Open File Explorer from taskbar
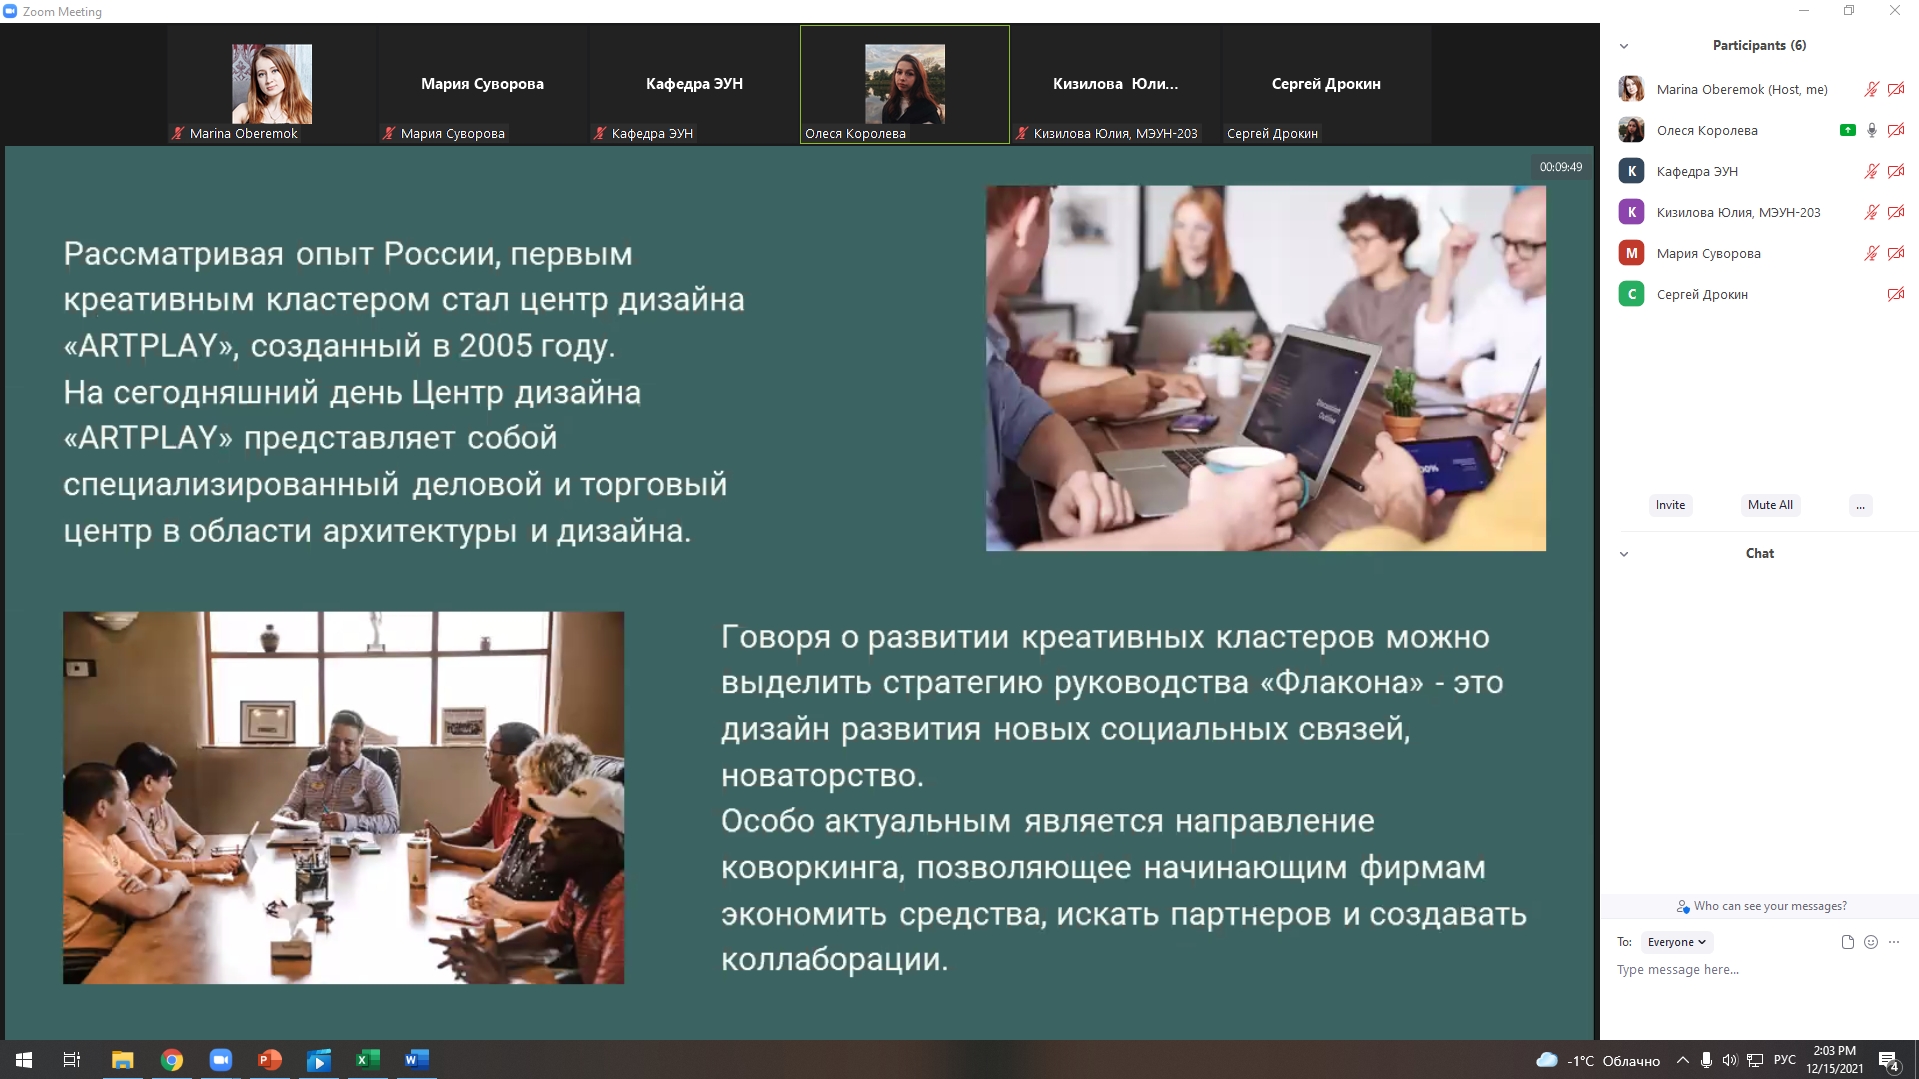 [122, 1060]
